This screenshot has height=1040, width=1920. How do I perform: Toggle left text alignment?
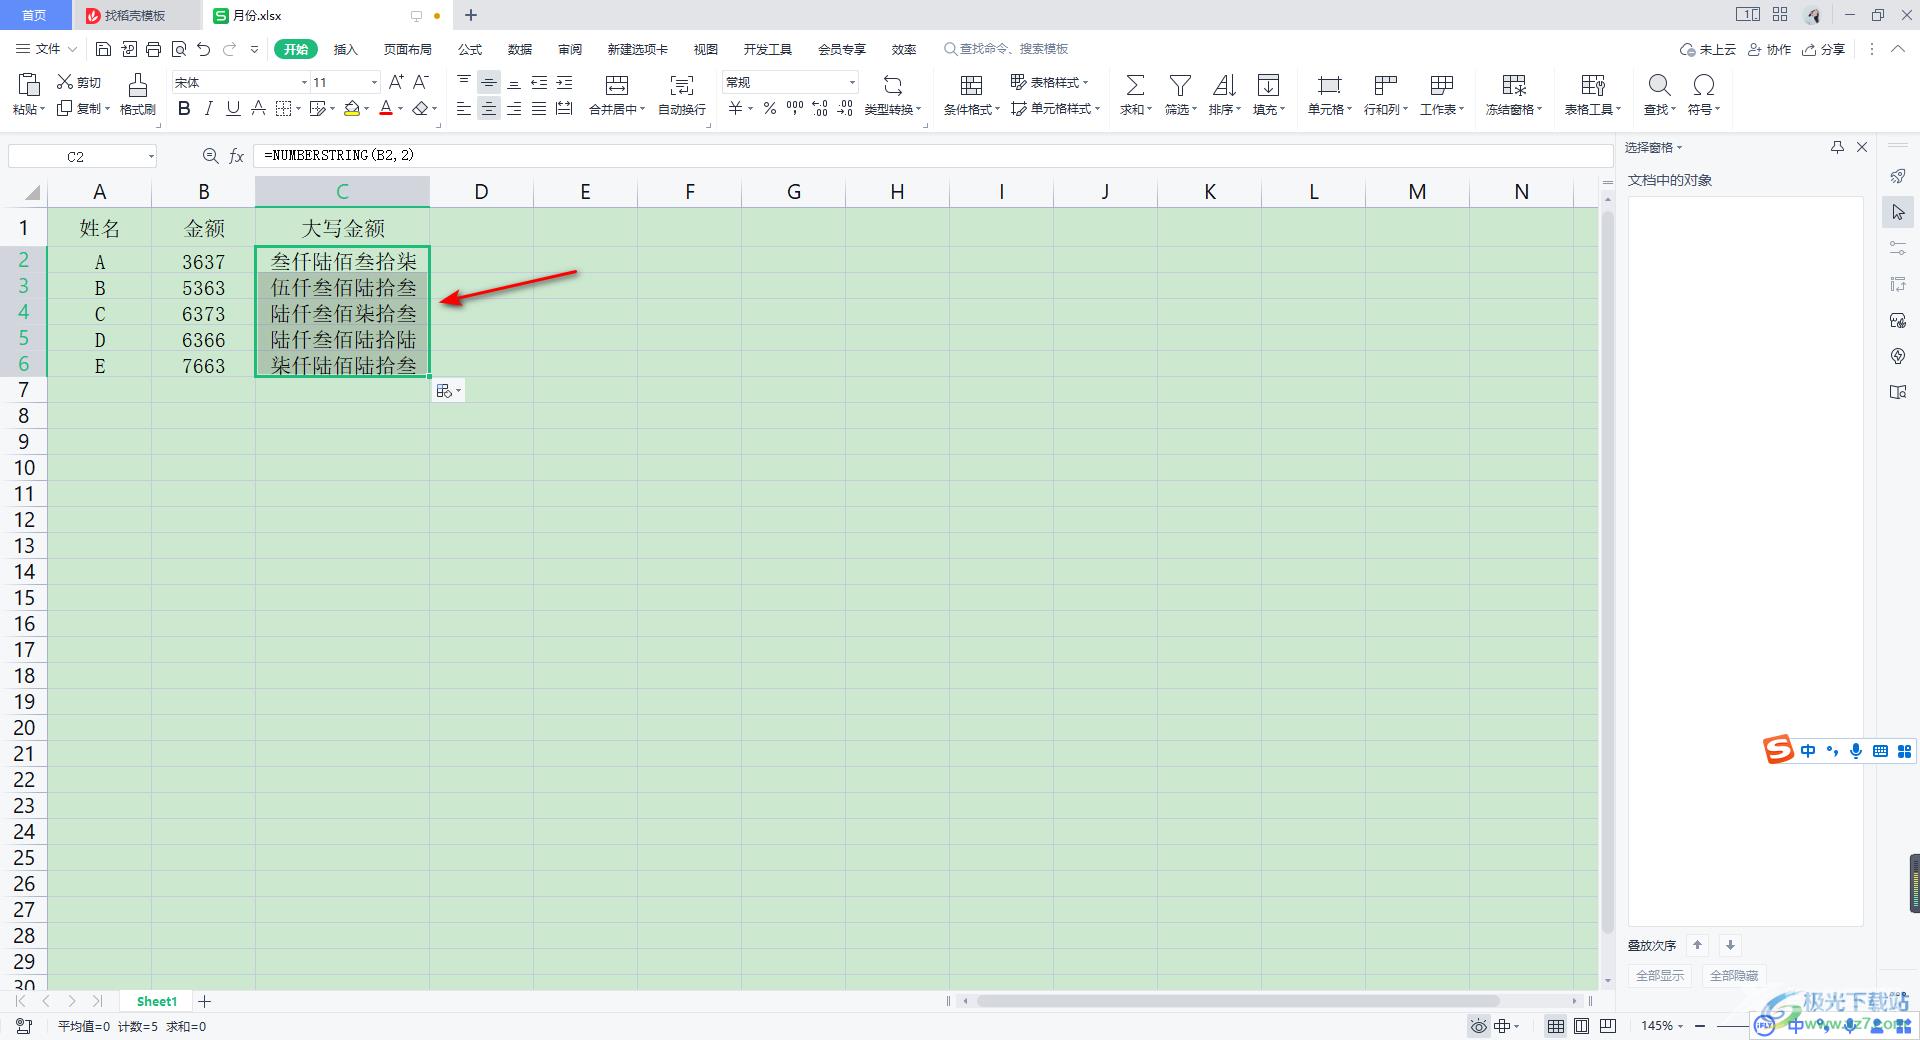click(x=464, y=108)
